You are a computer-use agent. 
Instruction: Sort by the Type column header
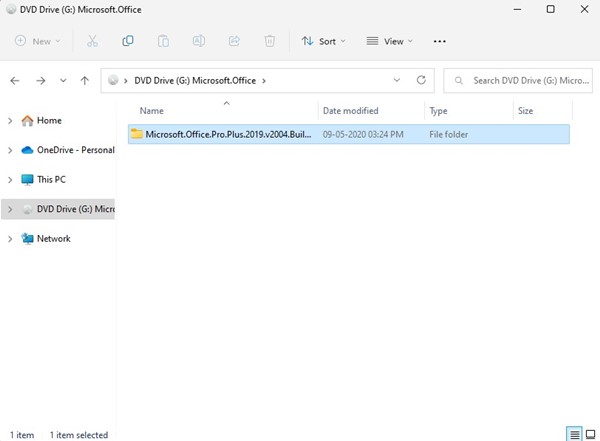(438, 111)
